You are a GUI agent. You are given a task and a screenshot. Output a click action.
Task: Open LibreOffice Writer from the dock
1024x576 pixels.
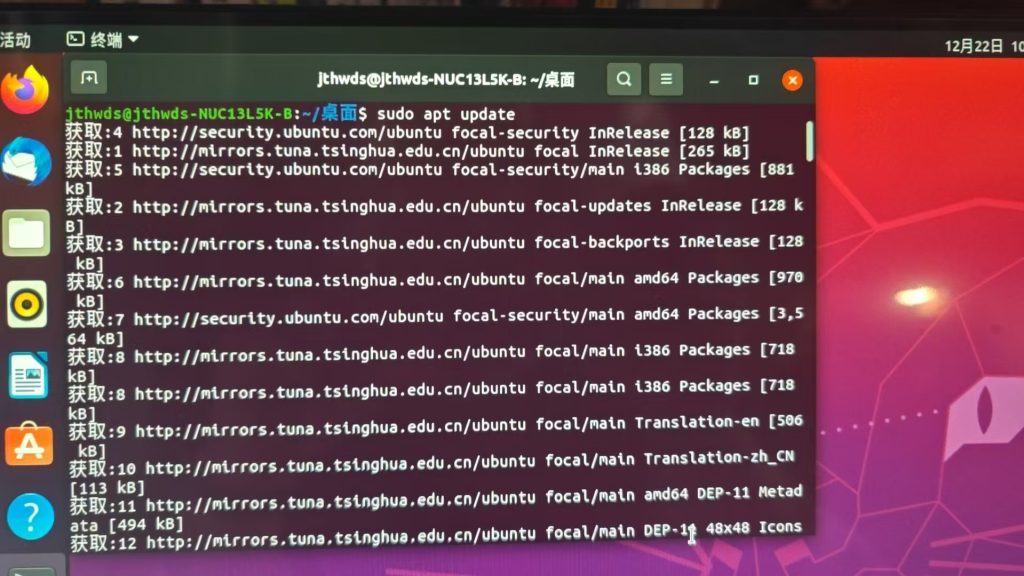click(28, 375)
